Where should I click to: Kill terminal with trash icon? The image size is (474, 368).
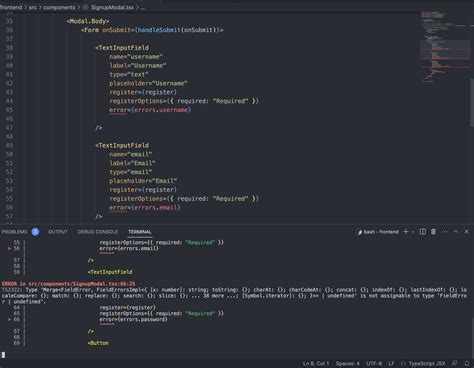point(433,232)
